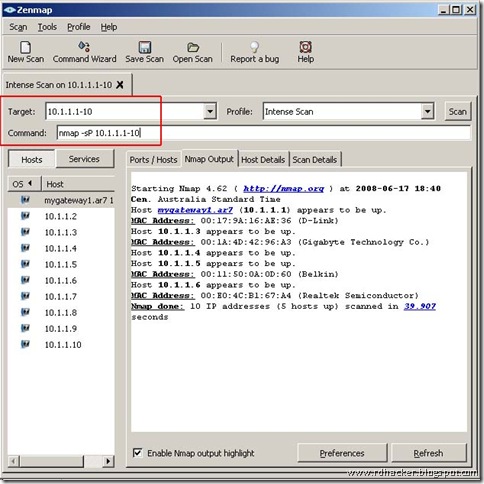The height and width of the screenshot is (484, 484).
Task: Click the 39.907 link in output
Action: [420, 306]
